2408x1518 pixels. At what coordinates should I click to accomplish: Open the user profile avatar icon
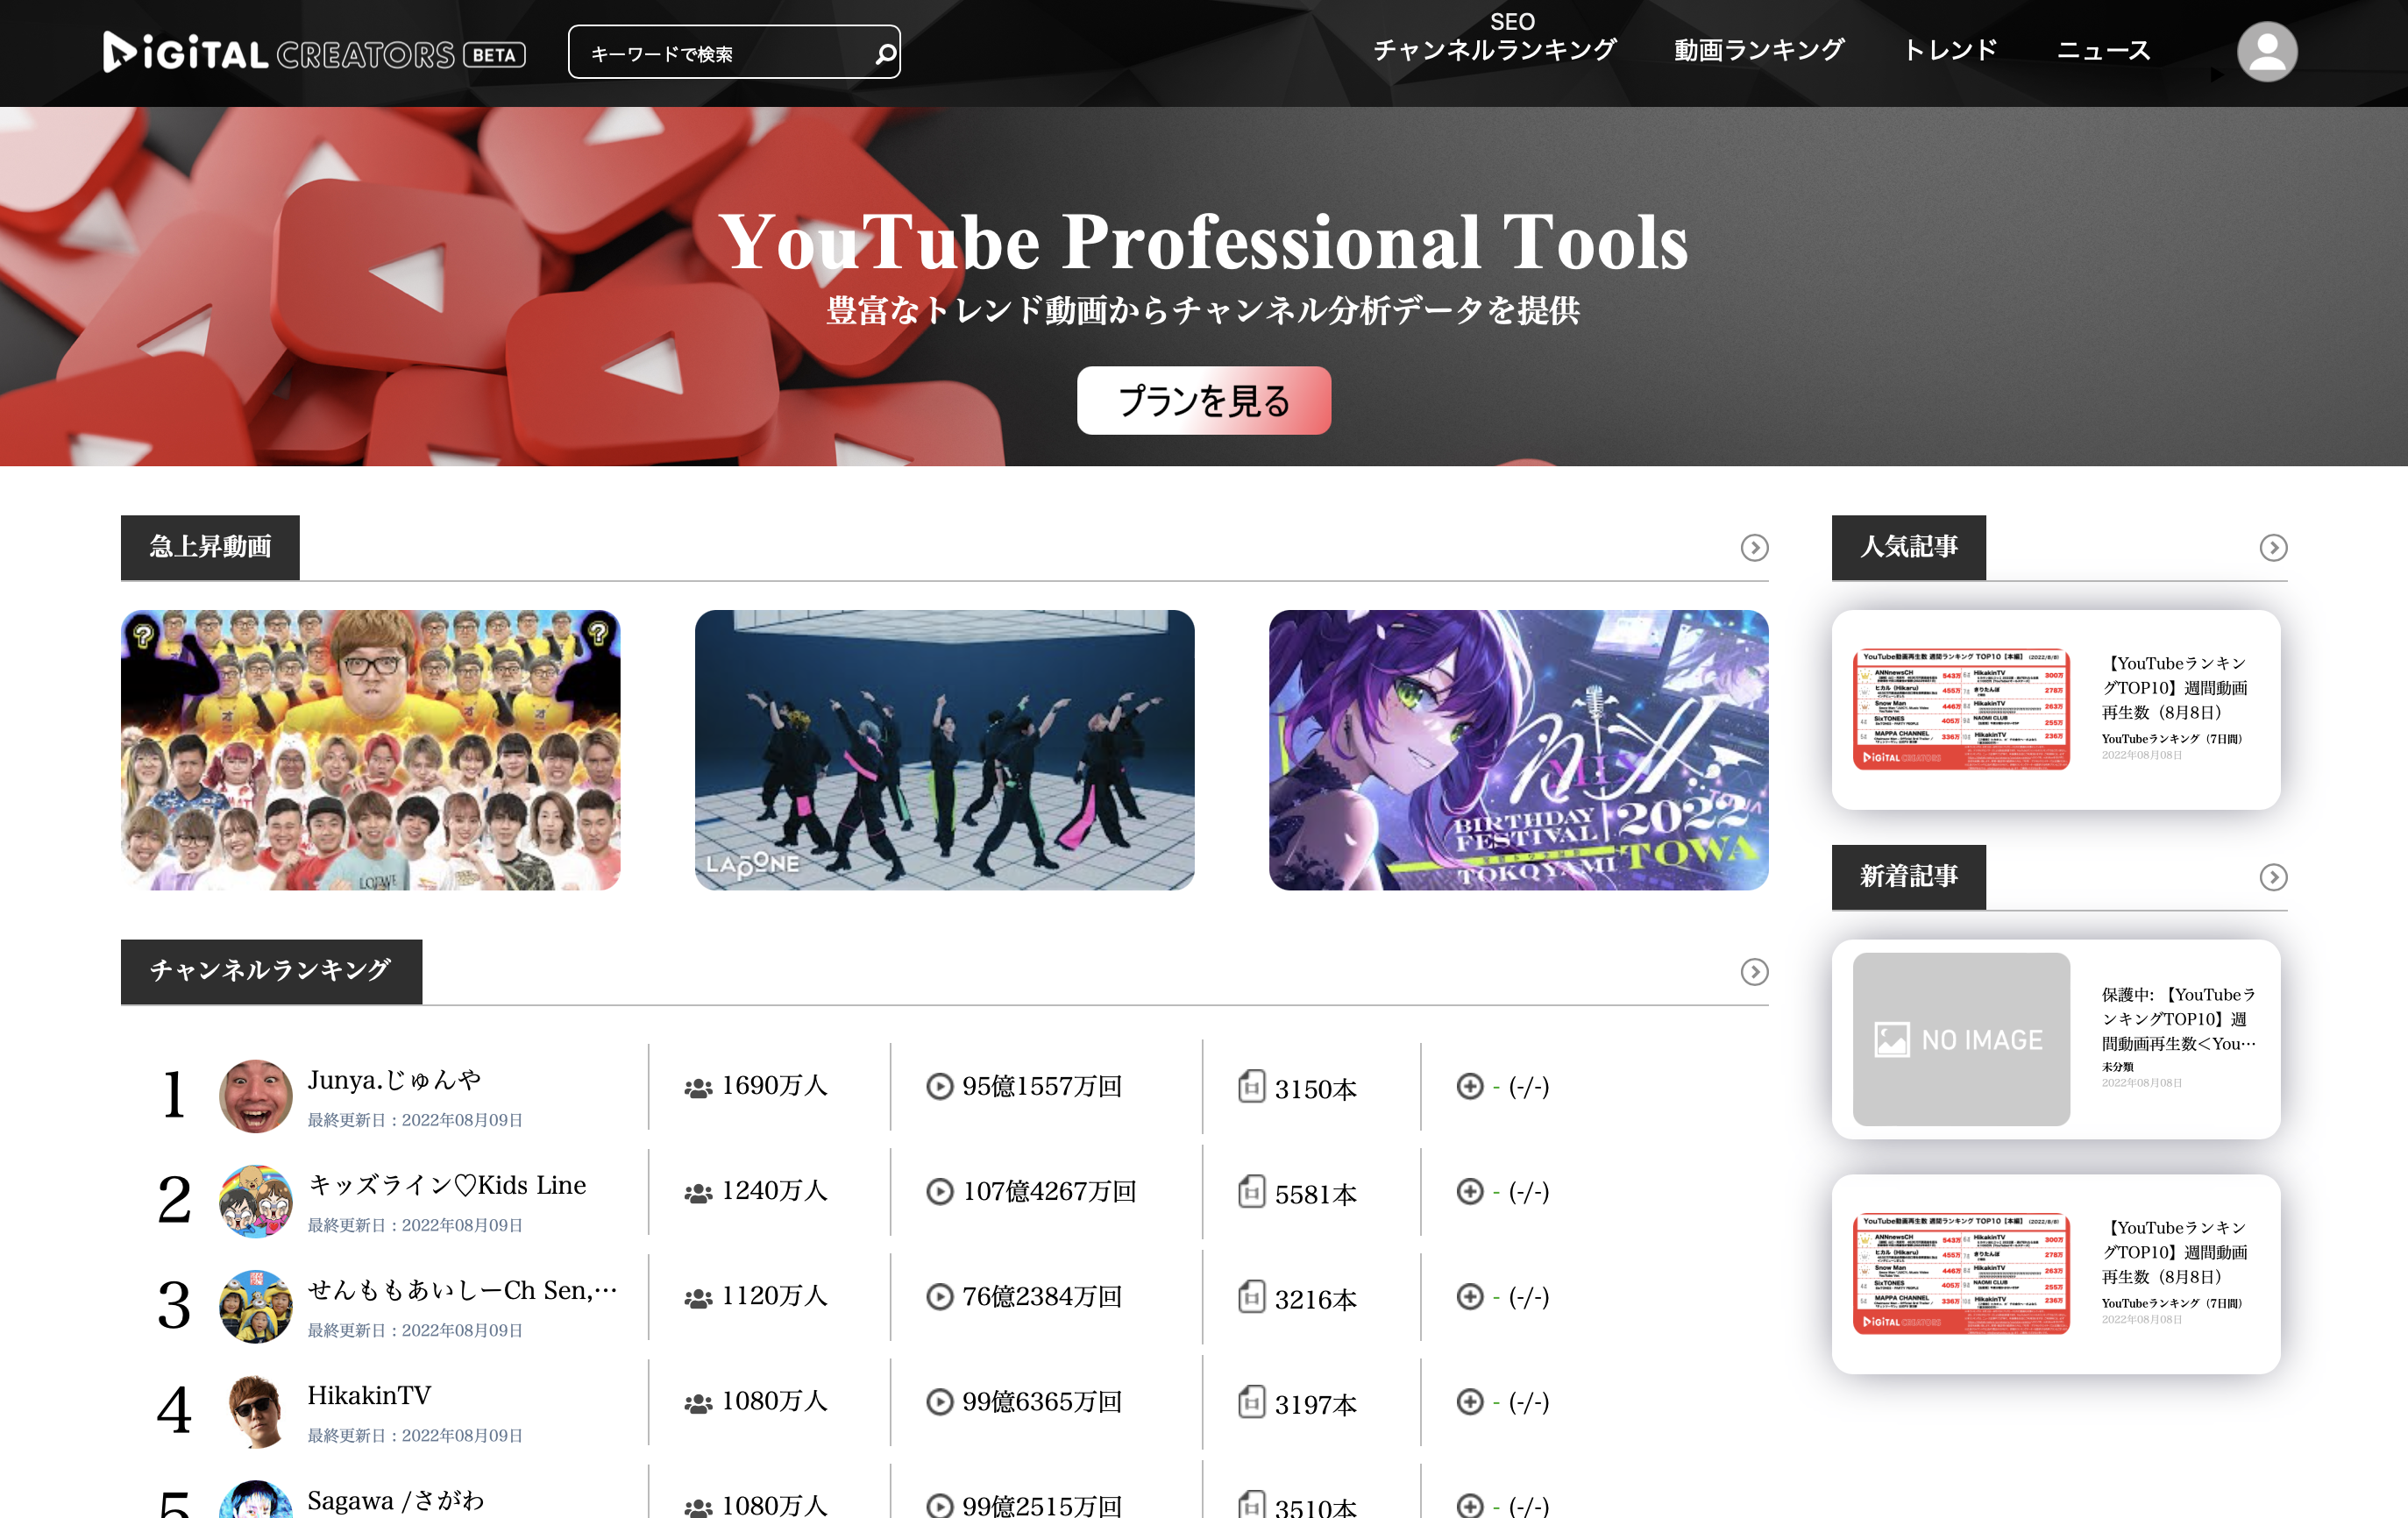[x=2266, y=51]
